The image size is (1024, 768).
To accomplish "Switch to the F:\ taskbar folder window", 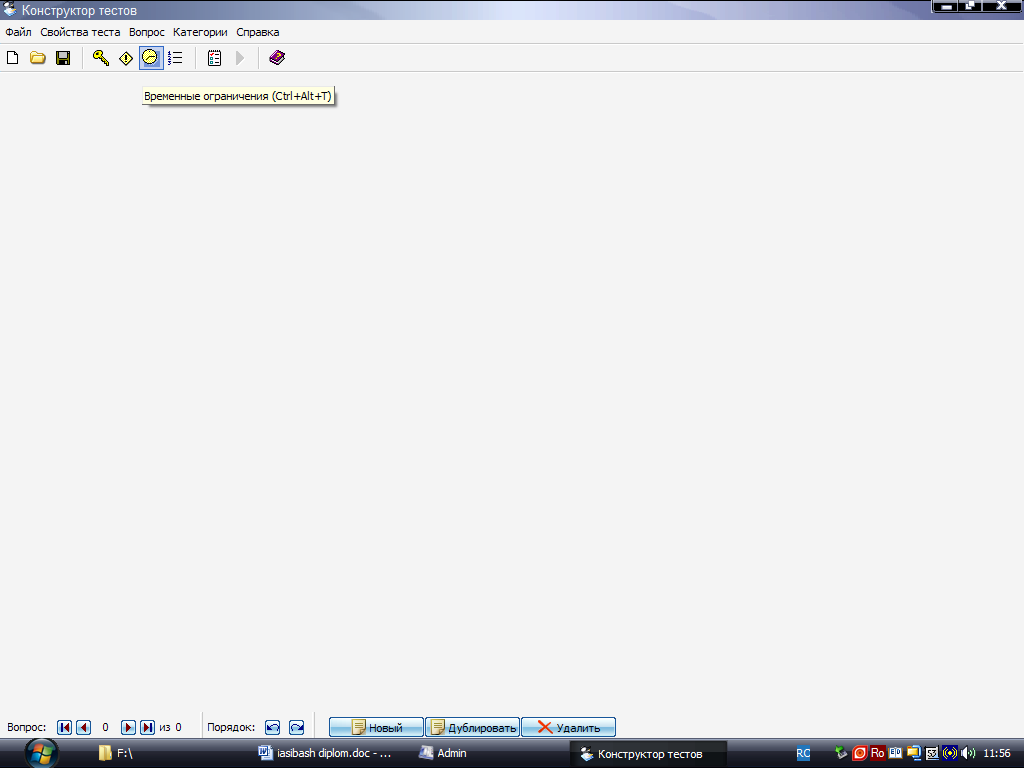I will pos(116,753).
